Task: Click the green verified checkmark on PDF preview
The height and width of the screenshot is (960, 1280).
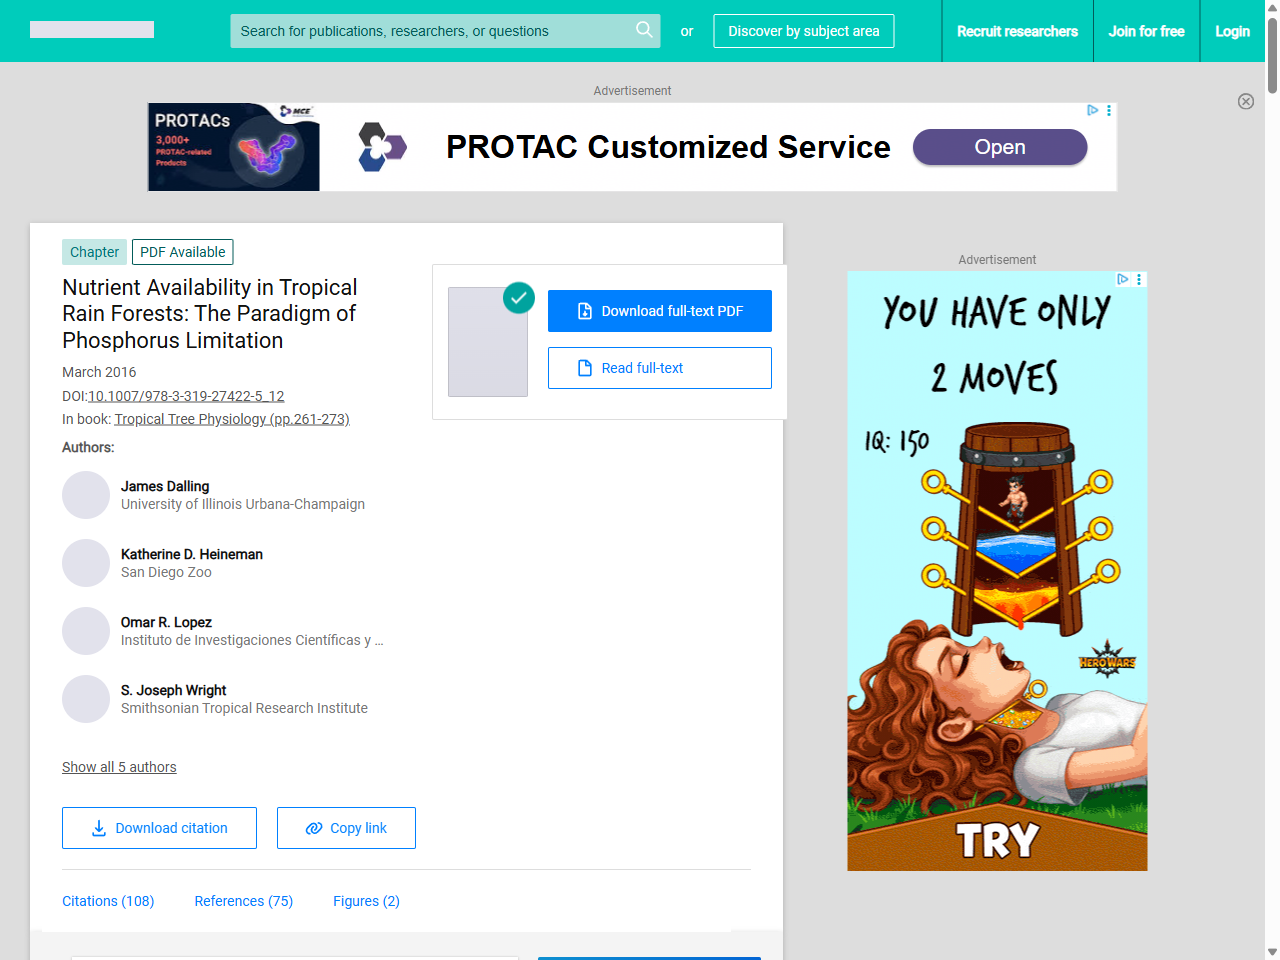Action: click(519, 297)
